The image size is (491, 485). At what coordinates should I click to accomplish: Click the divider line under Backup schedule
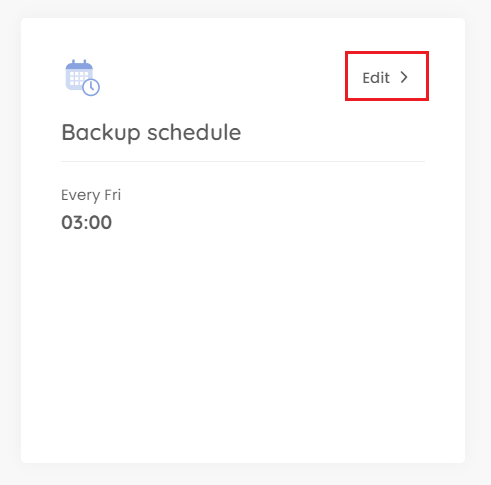pyautogui.click(x=243, y=161)
